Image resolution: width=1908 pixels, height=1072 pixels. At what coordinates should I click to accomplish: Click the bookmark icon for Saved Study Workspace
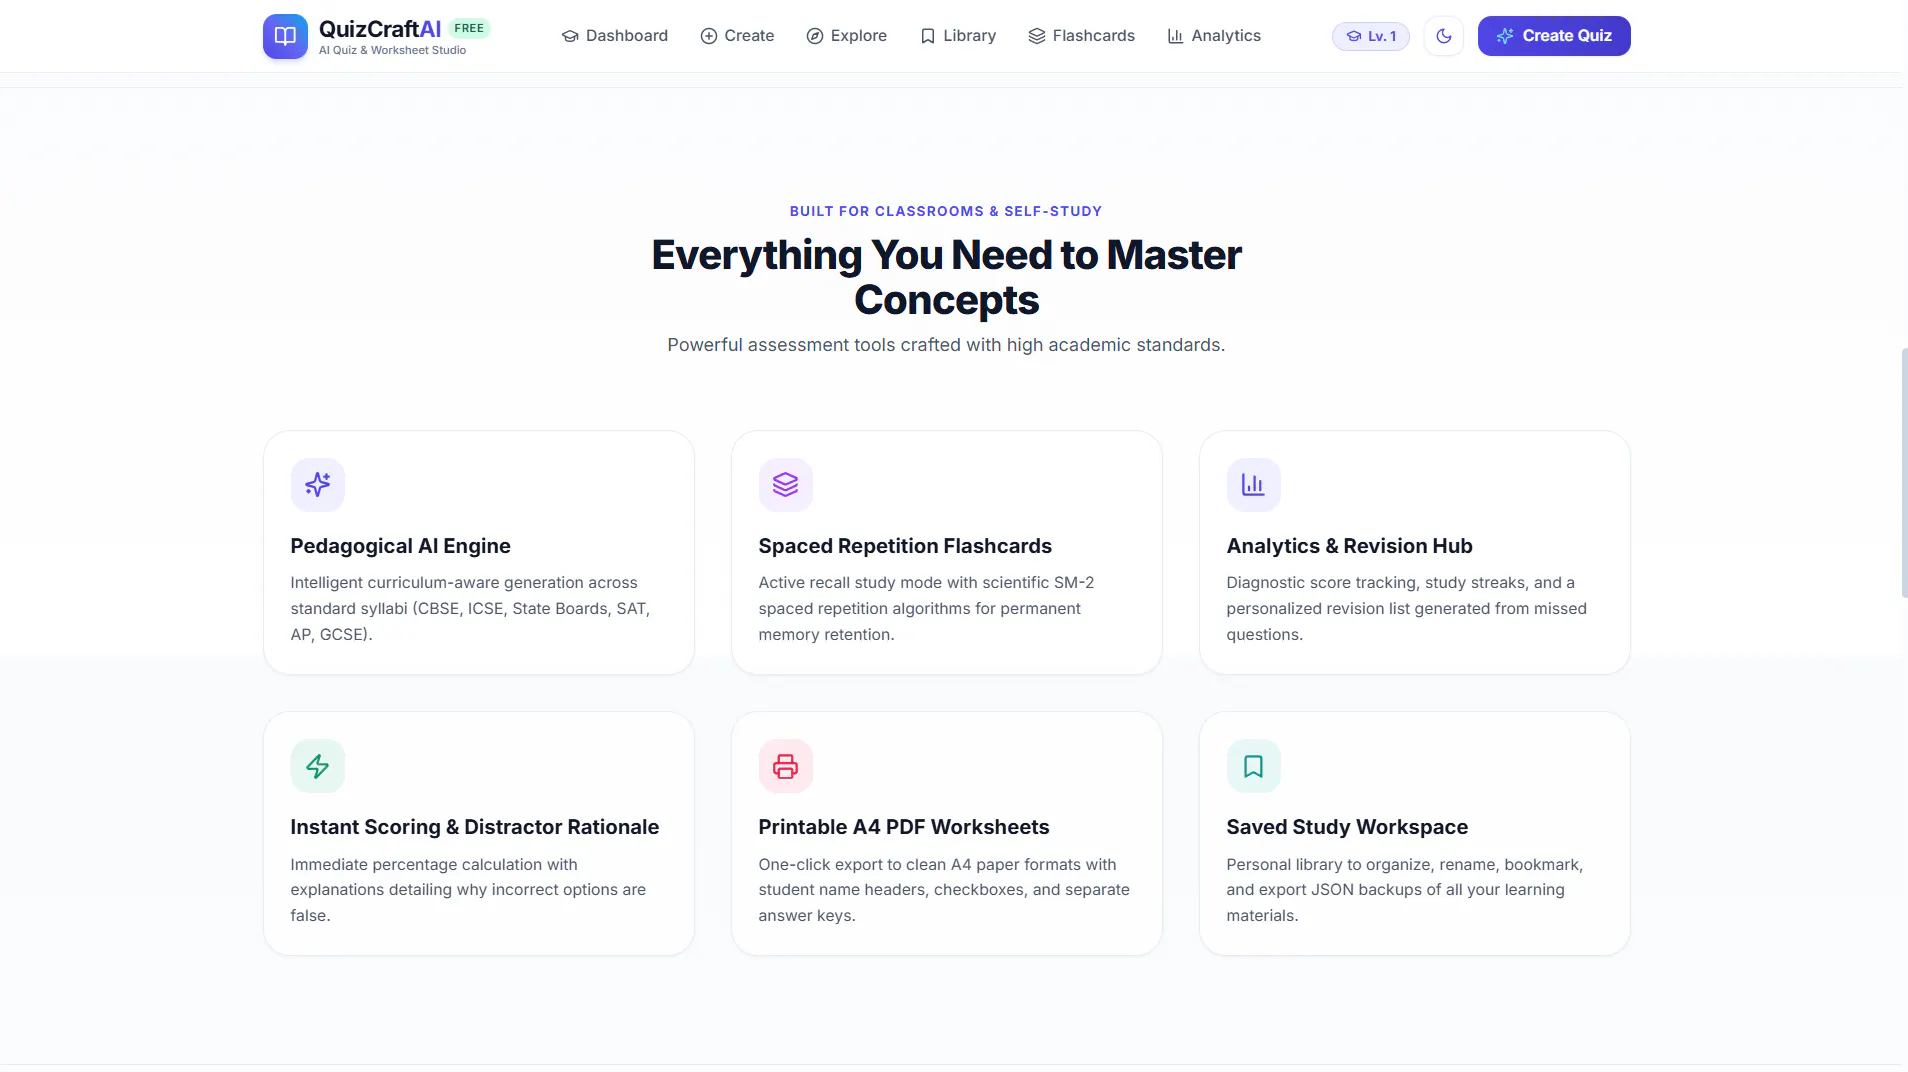[x=1254, y=766]
